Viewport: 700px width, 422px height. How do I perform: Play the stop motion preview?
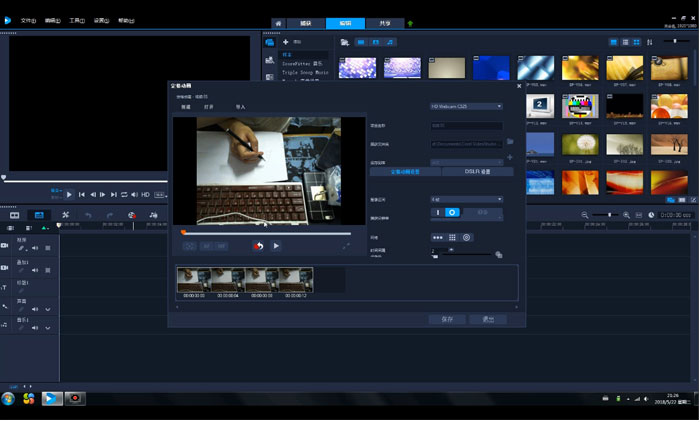coord(277,246)
